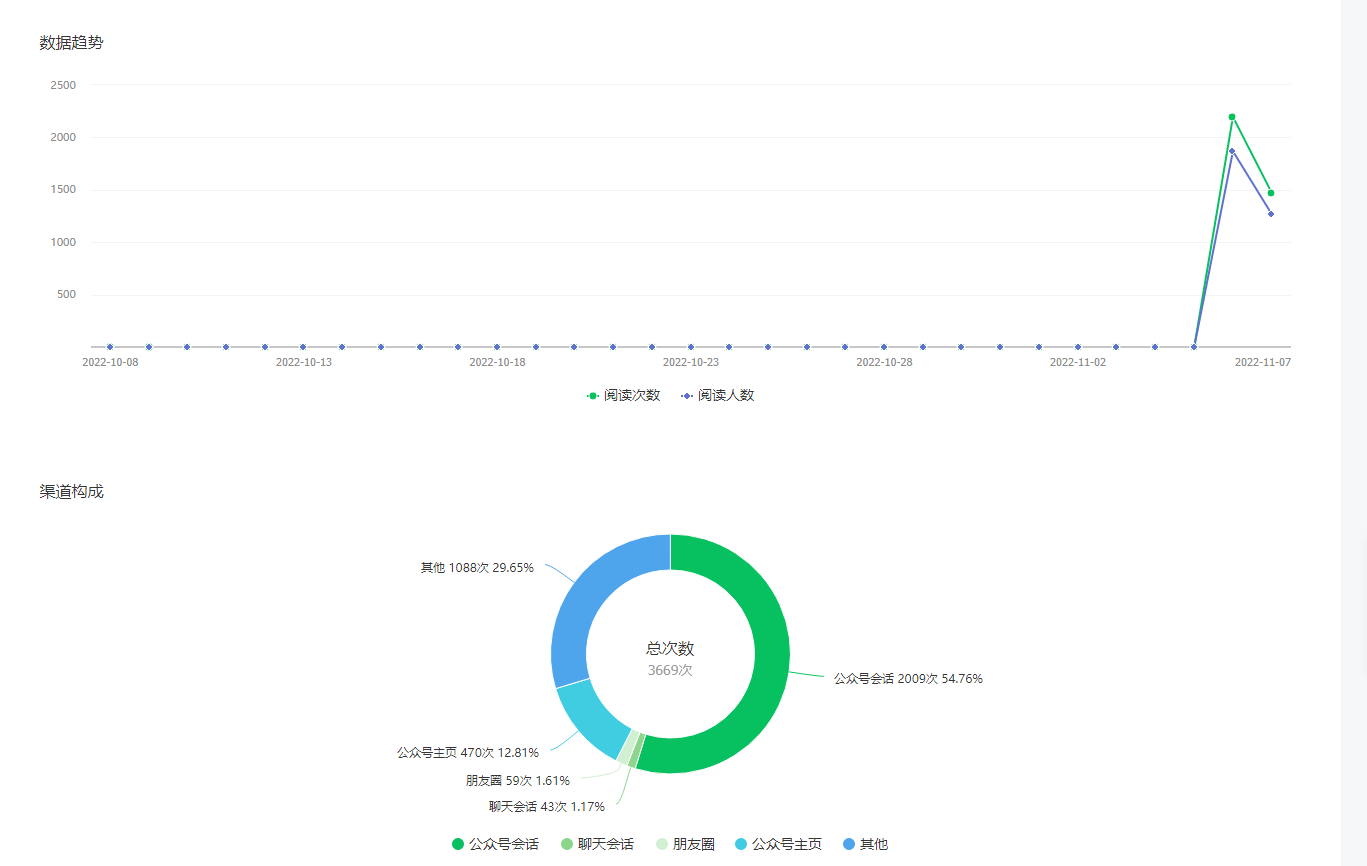Viewport: 1367px width, 866px height.
Task: Click the 其他 1088次 29.65% label
Action: [477, 567]
